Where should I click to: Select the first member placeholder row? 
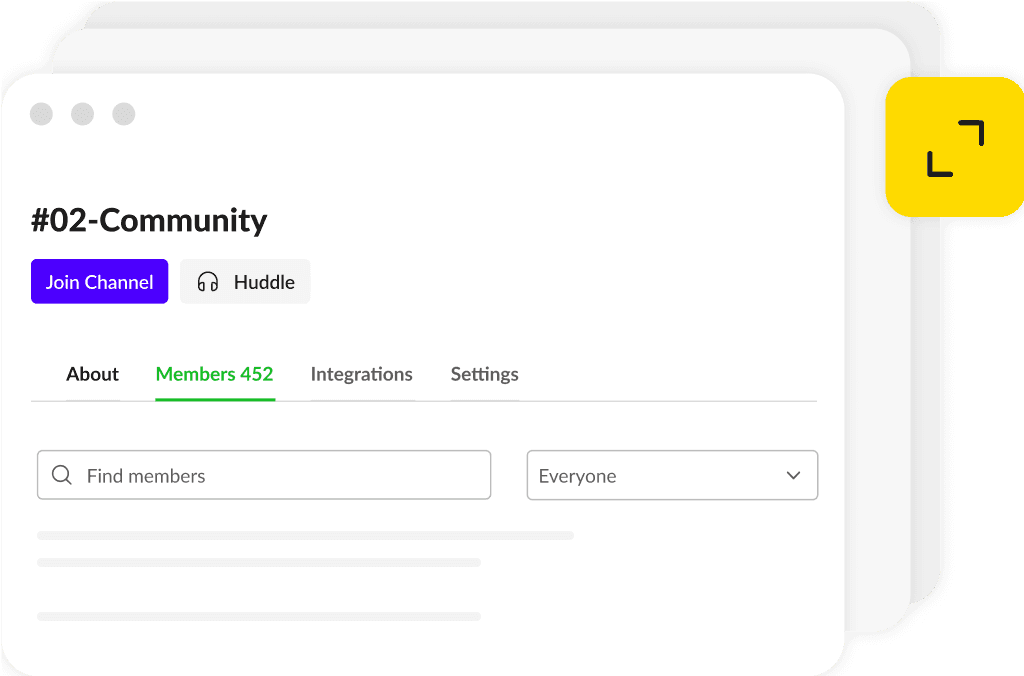coord(305,535)
